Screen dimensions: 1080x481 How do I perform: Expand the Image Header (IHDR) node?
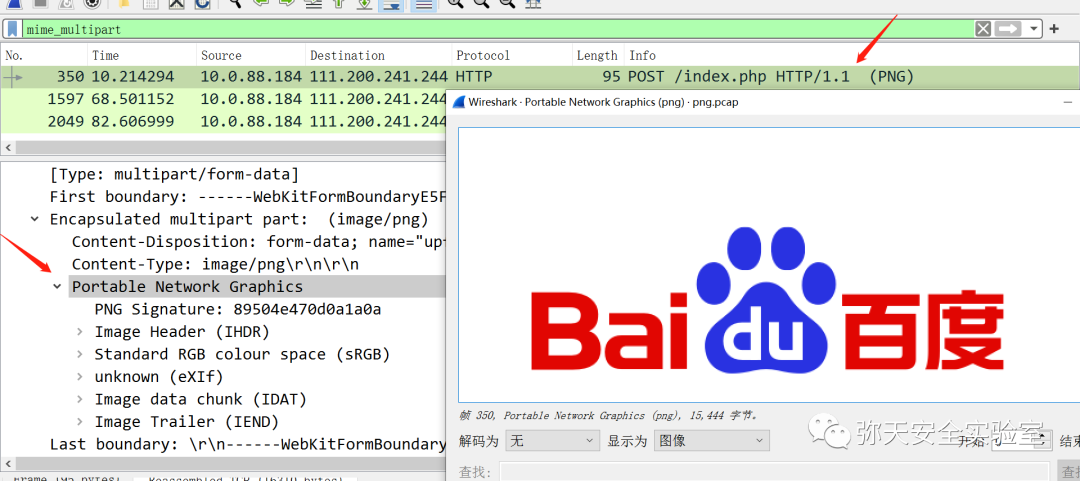(x=80, y=332)
